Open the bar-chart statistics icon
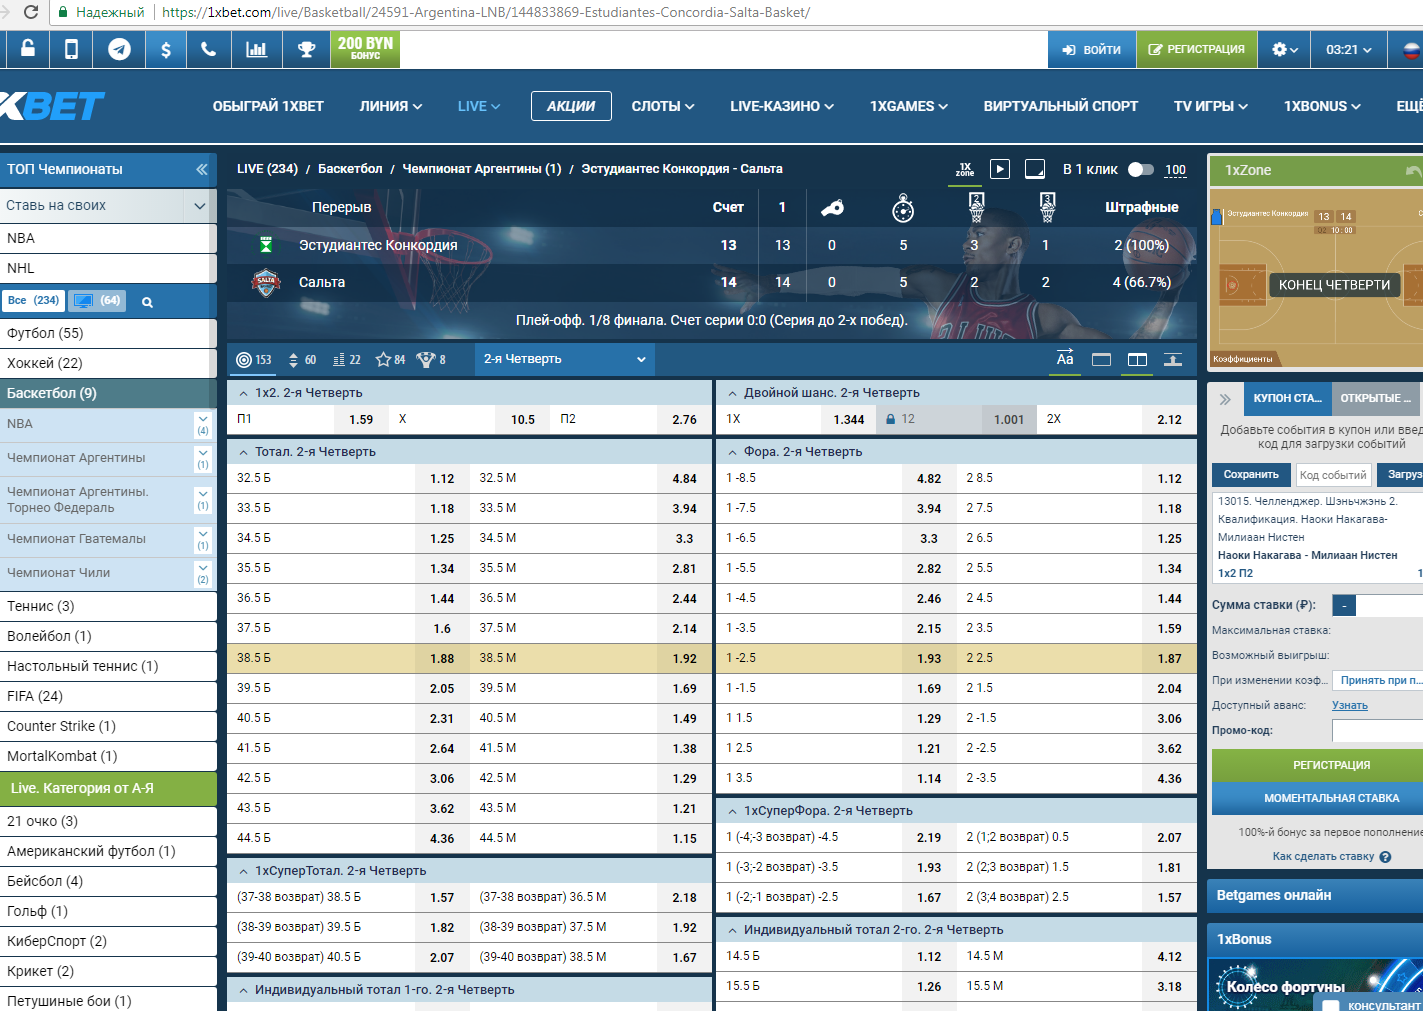 [257, 49]
